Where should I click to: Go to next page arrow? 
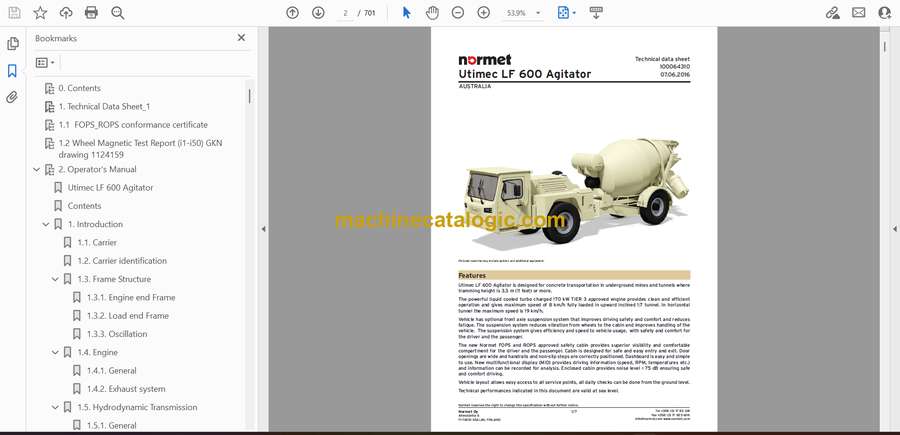click(318, 13)
